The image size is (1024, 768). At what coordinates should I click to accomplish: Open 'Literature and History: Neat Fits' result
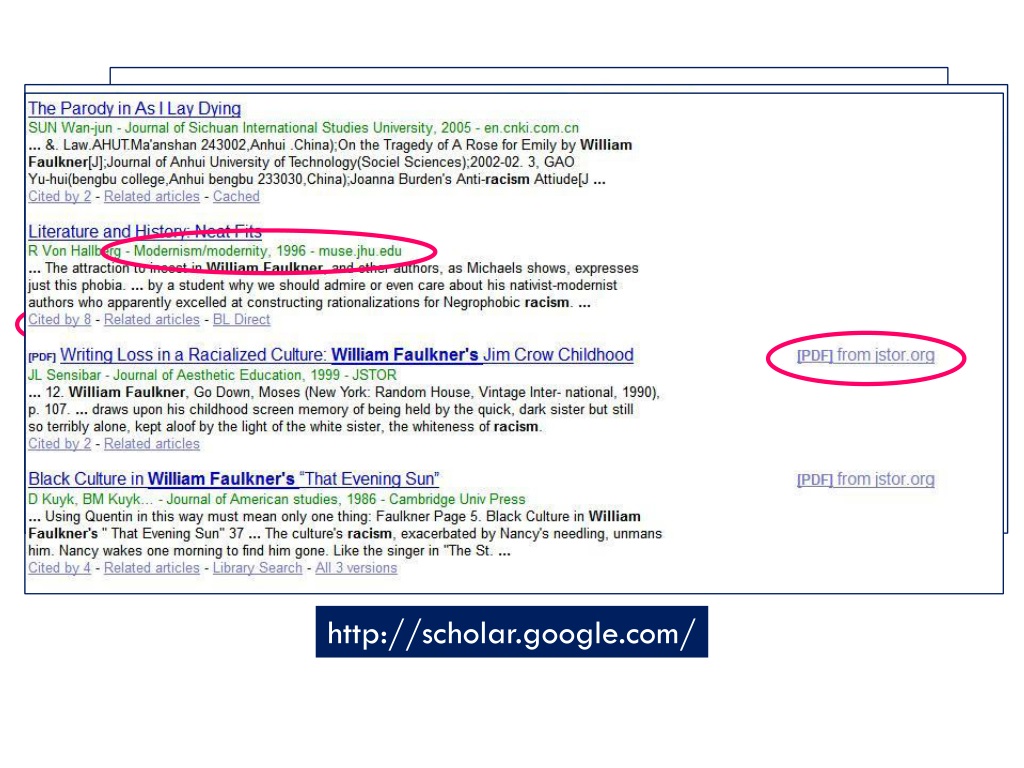coord(145,231)
